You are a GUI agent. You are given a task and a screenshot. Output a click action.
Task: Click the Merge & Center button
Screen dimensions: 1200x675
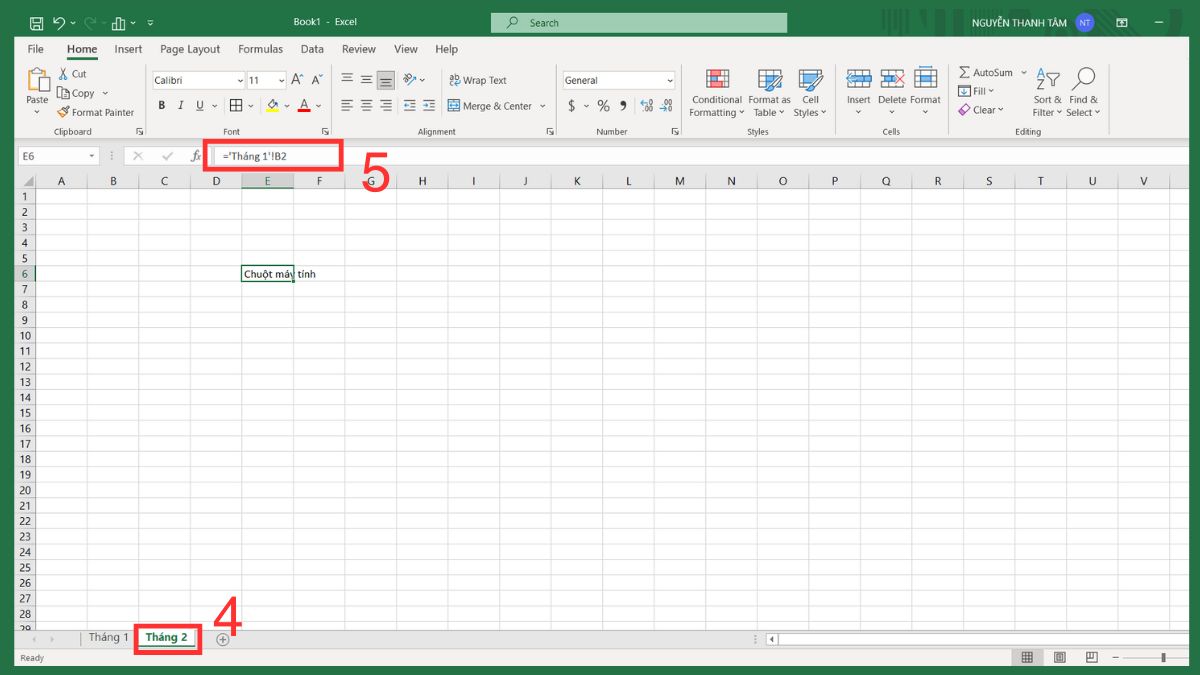[x=496, y=106]
